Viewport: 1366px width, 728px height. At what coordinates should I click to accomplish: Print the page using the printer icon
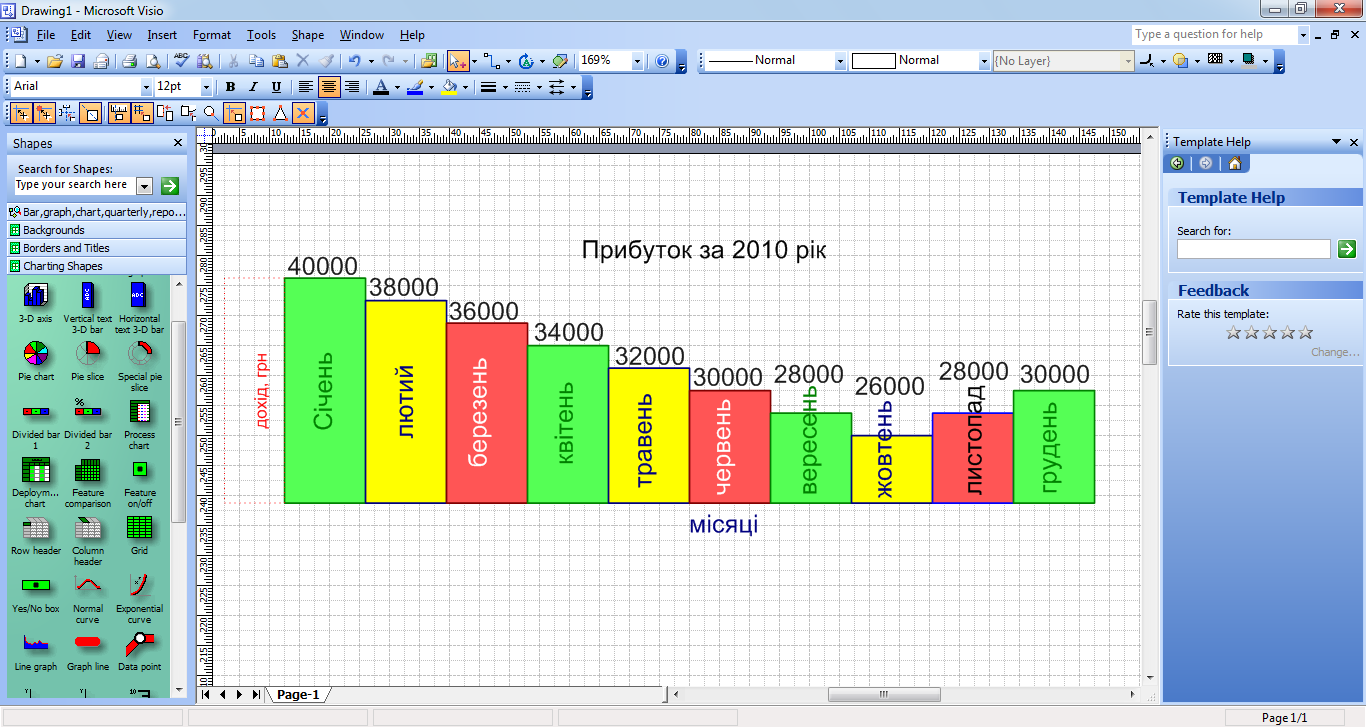(128, 61)
